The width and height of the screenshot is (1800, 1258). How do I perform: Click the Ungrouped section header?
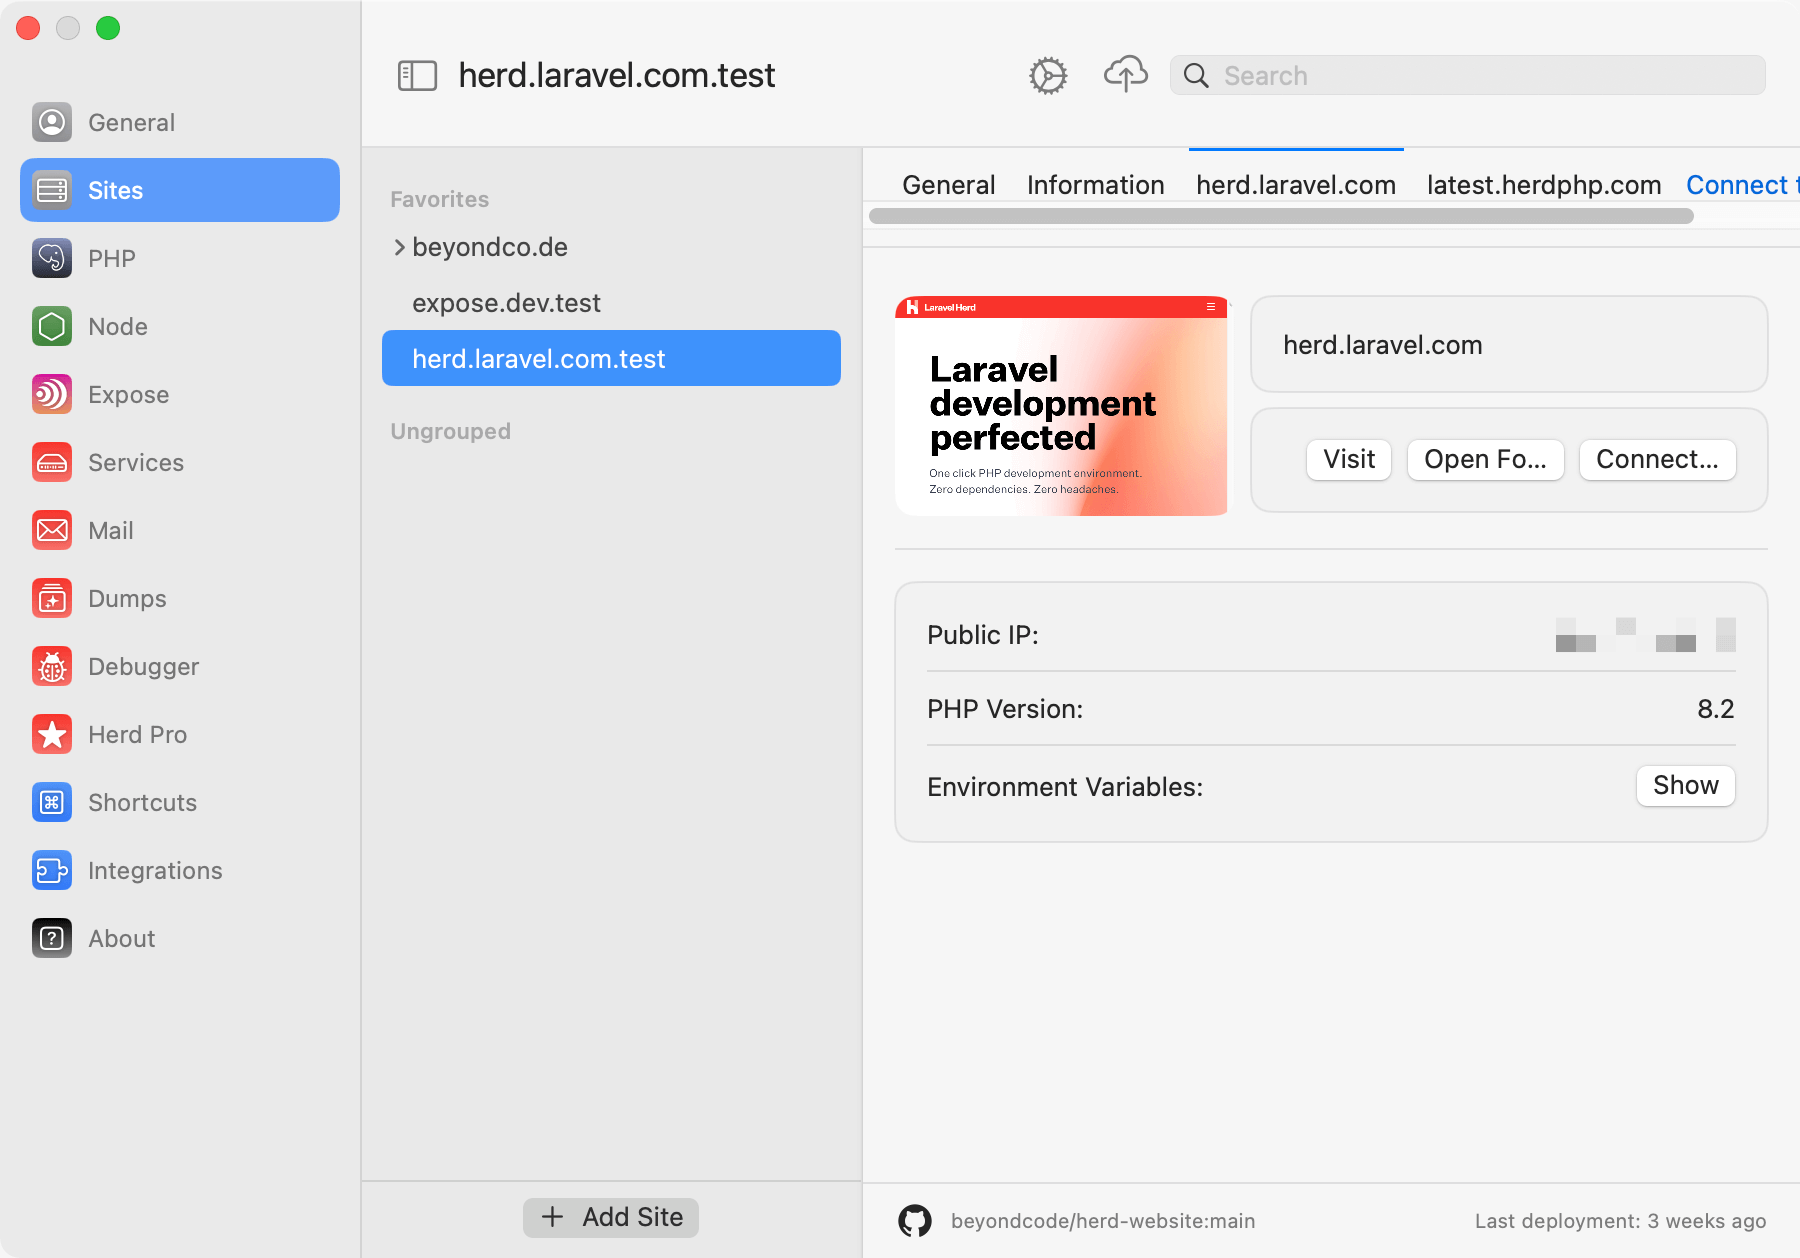click(451, 431)
